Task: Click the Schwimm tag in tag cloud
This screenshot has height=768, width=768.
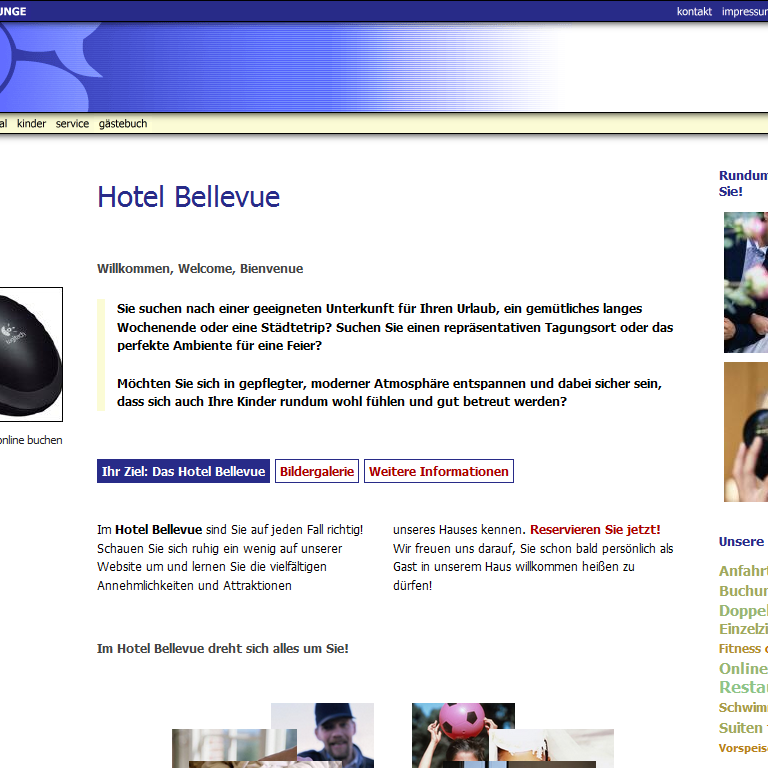Action: tap(743, 707)
